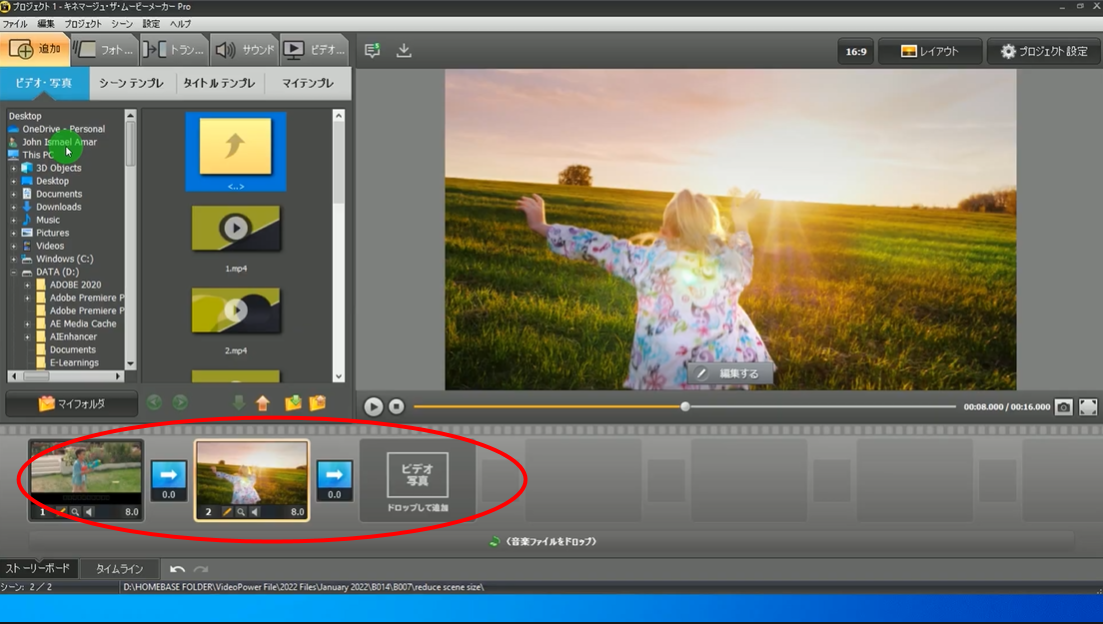1103x624 pixels.
Task: Click the magnifier icon on scene 1
Action: pyautogui.click(x=75, y=512)
